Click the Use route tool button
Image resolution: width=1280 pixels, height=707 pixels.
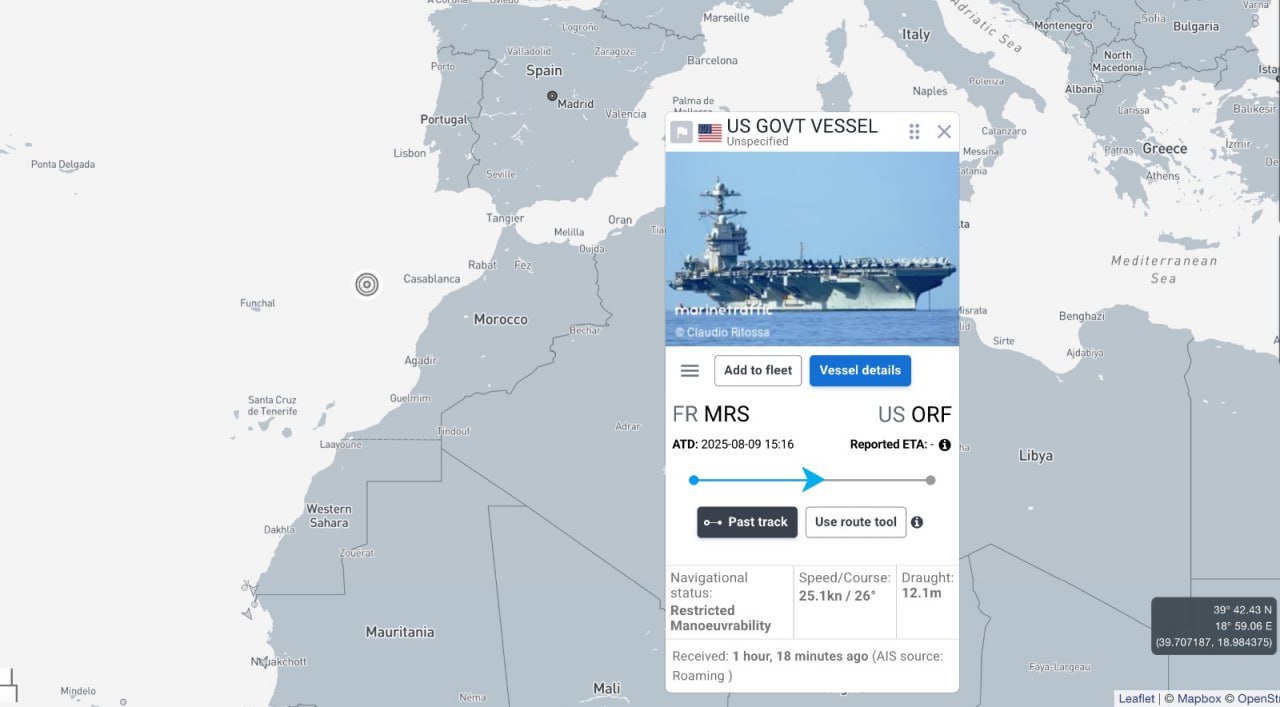(856, 522)
